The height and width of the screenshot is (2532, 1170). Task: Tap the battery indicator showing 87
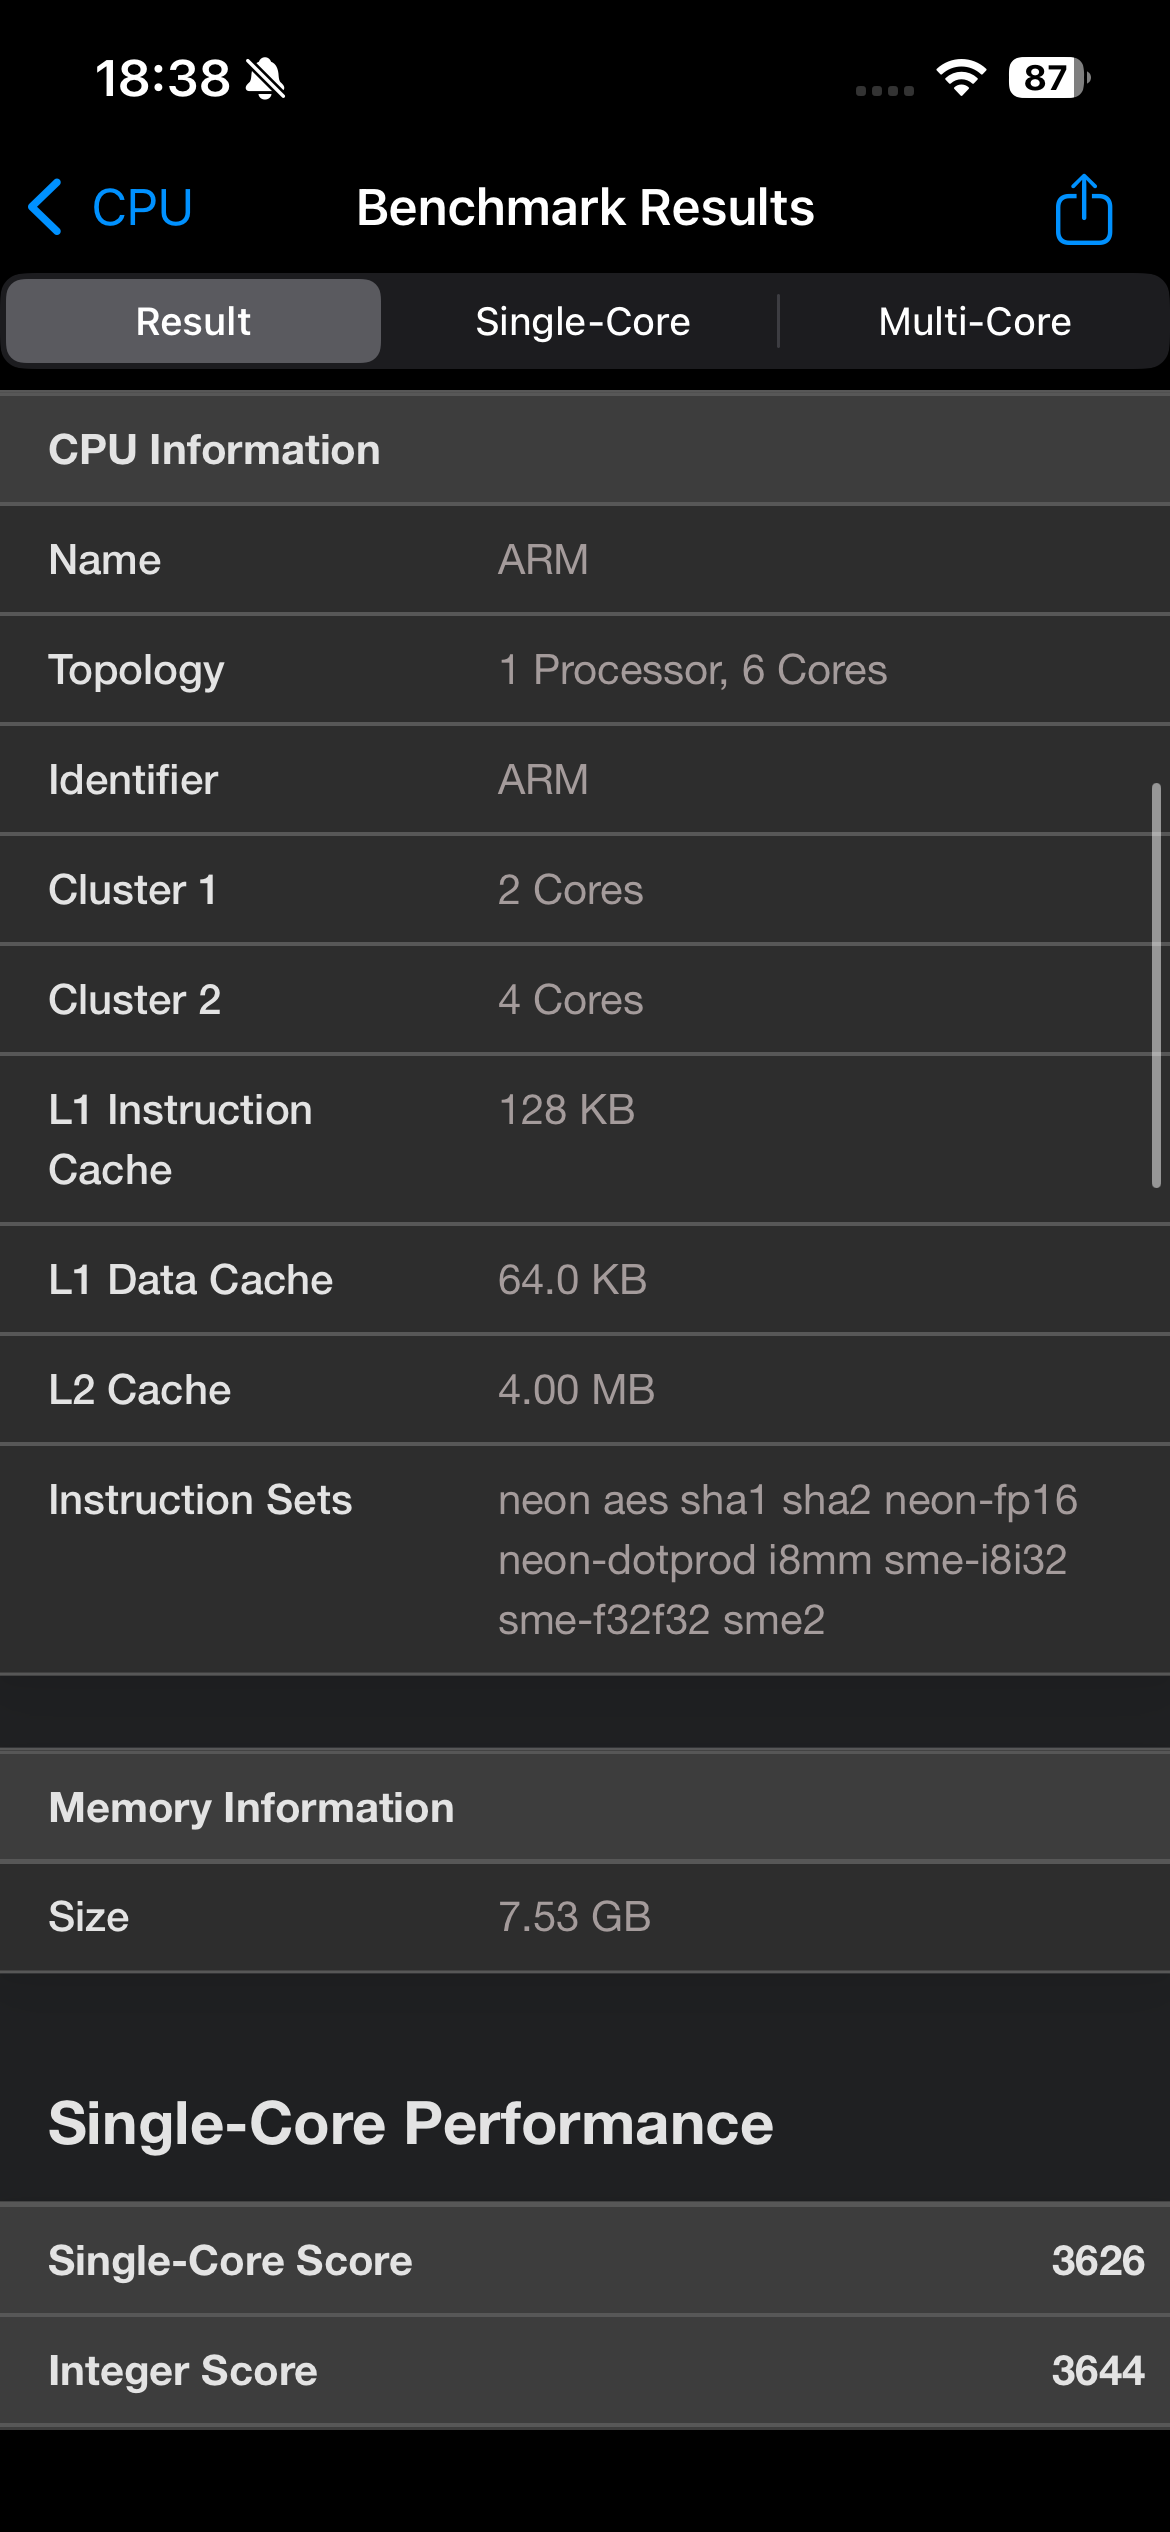[1048, 78]
